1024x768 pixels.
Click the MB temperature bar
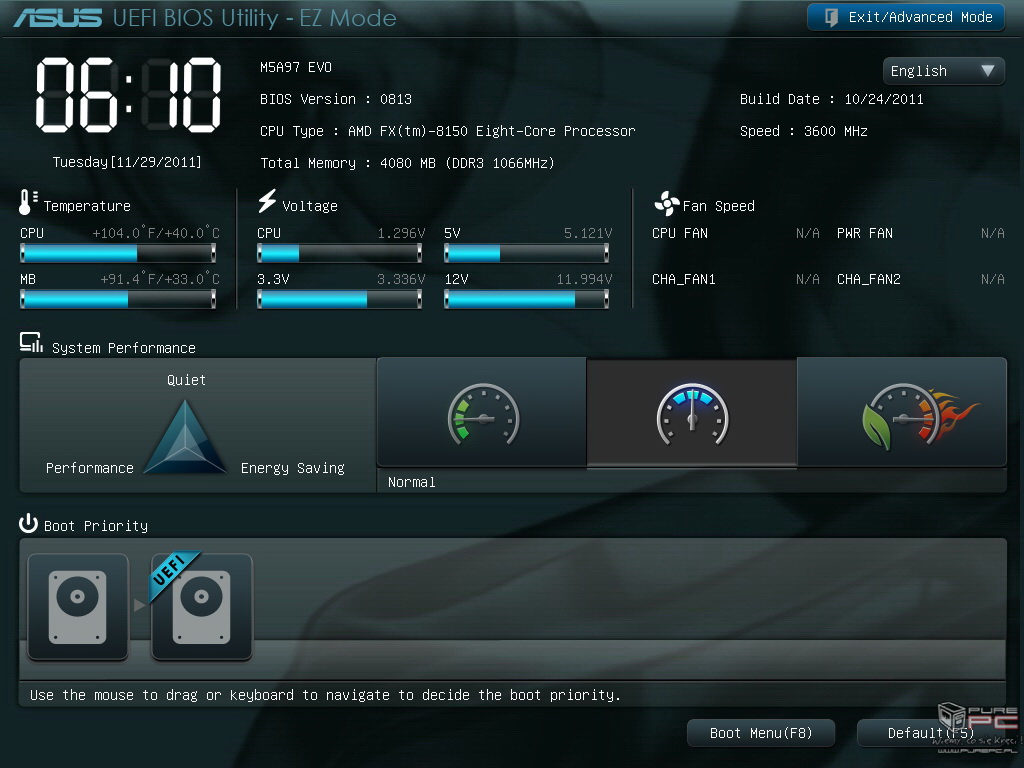point(118,299)
